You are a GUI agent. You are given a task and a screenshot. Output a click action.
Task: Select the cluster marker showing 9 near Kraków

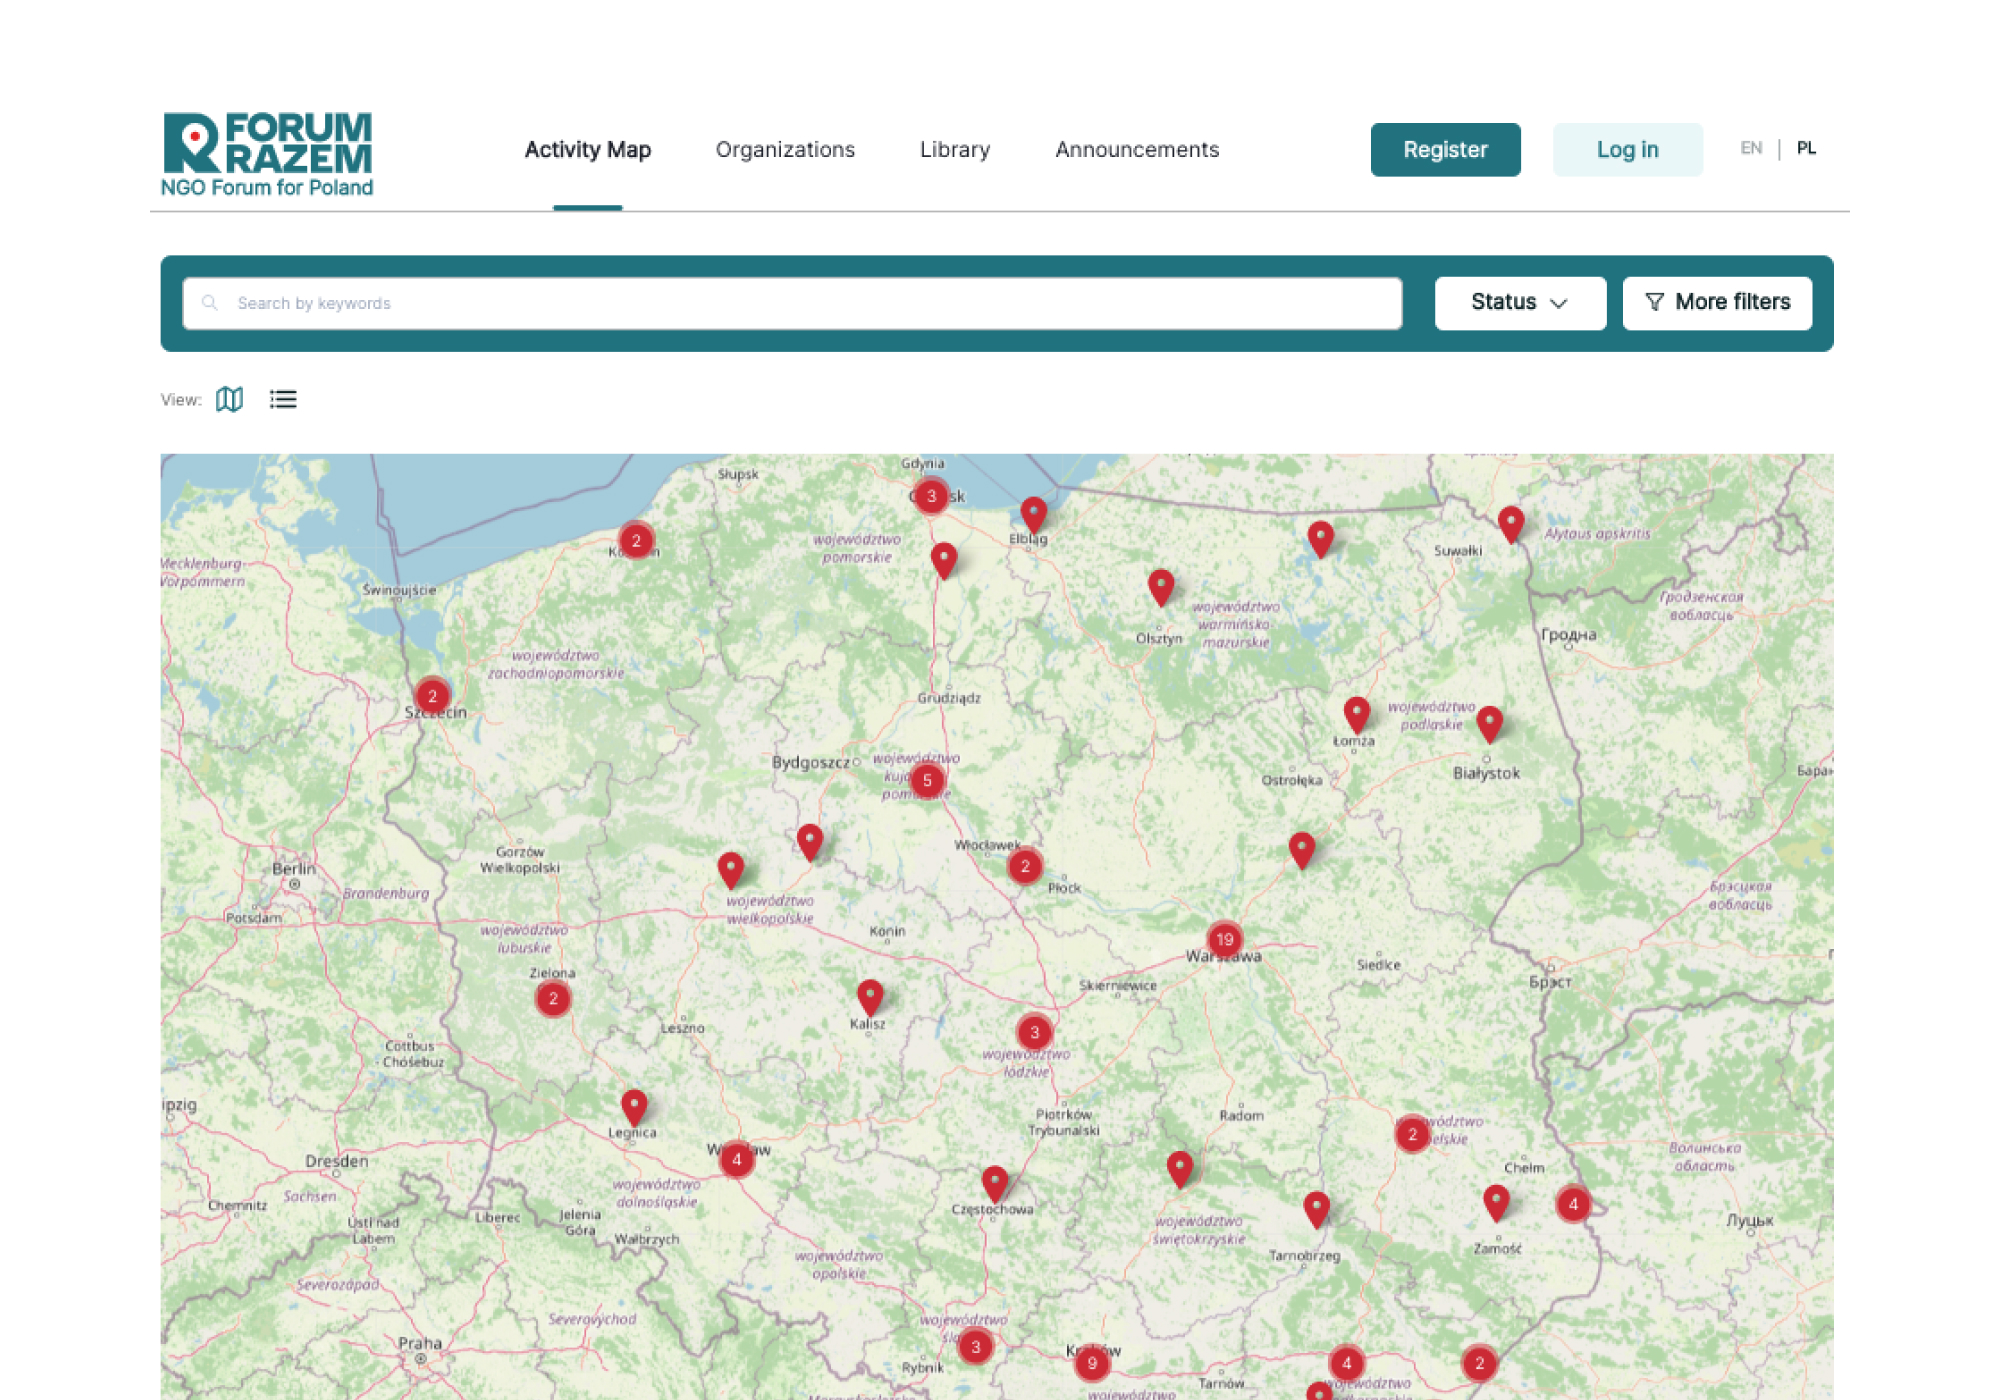click(1092, 1360)
